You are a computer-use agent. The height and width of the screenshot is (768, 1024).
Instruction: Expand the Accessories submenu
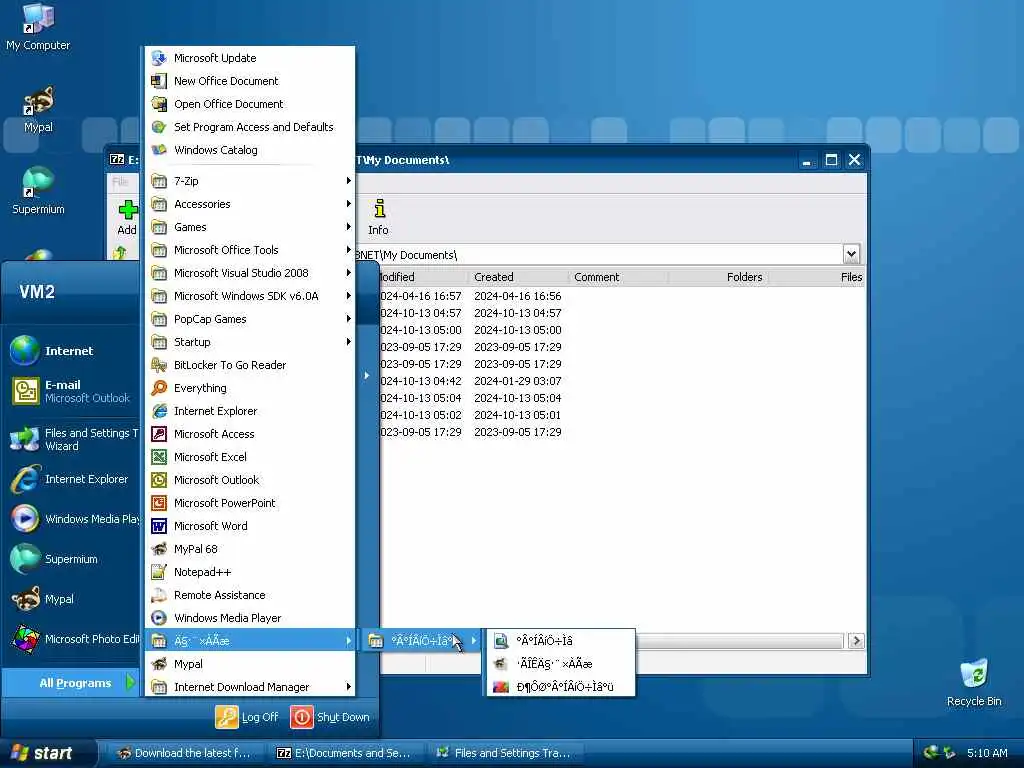[249, 204]
